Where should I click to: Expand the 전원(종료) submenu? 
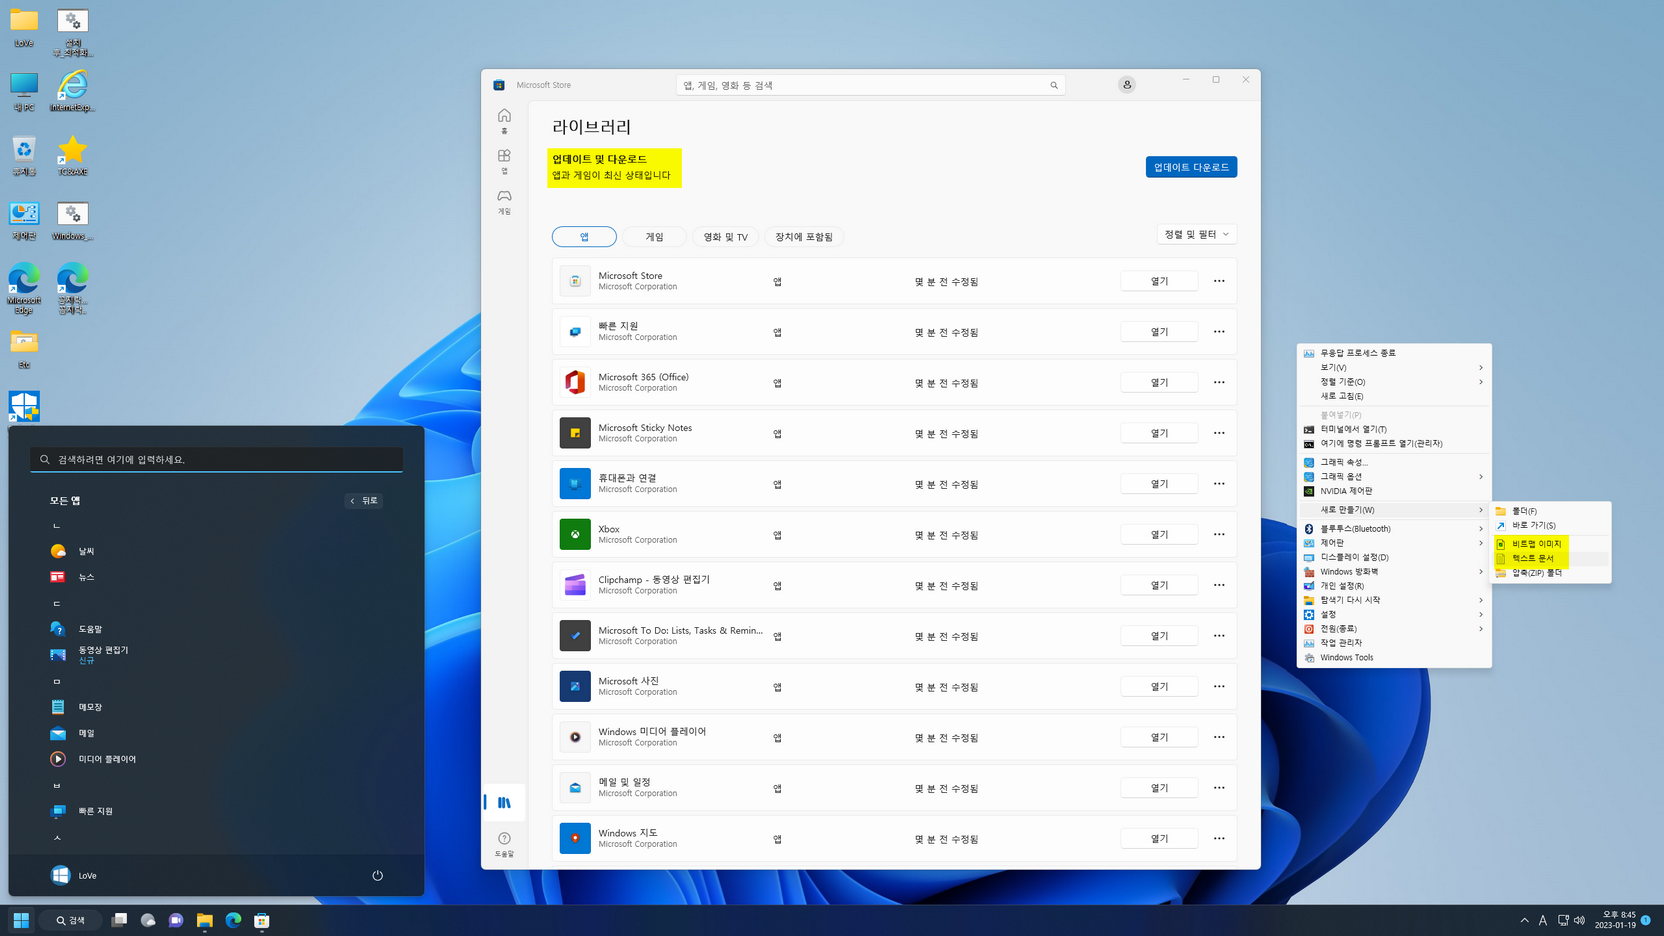tap(1394, 629)
